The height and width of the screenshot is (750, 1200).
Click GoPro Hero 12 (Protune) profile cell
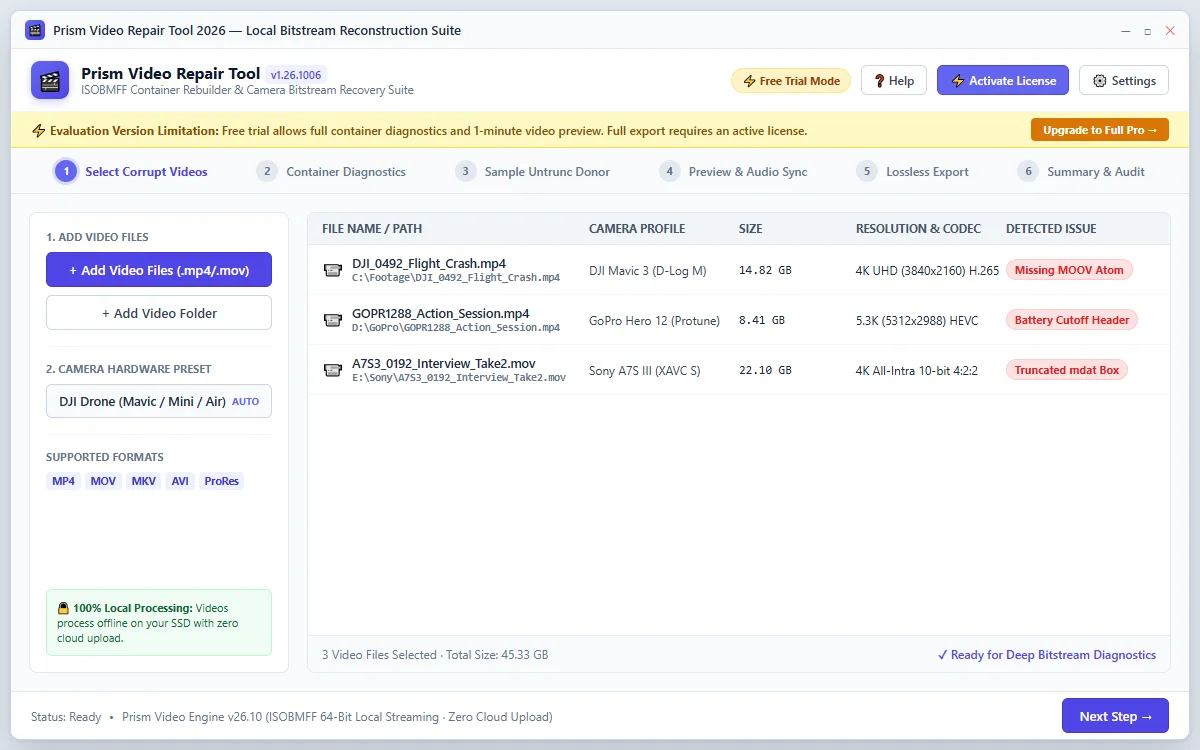[x=655, y=320]
